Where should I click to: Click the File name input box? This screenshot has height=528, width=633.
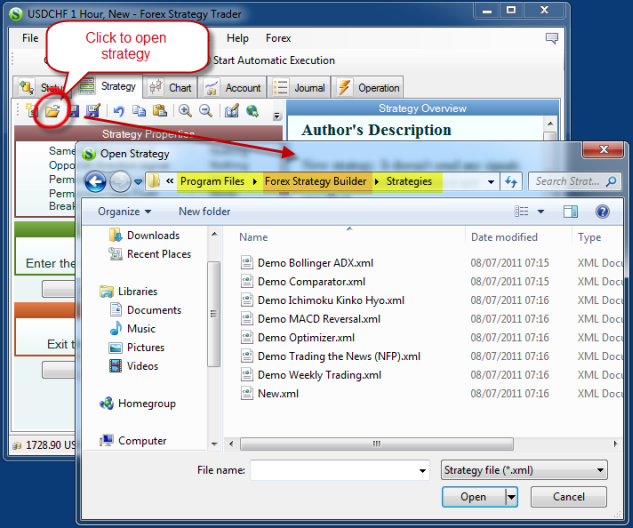point(339,470)
